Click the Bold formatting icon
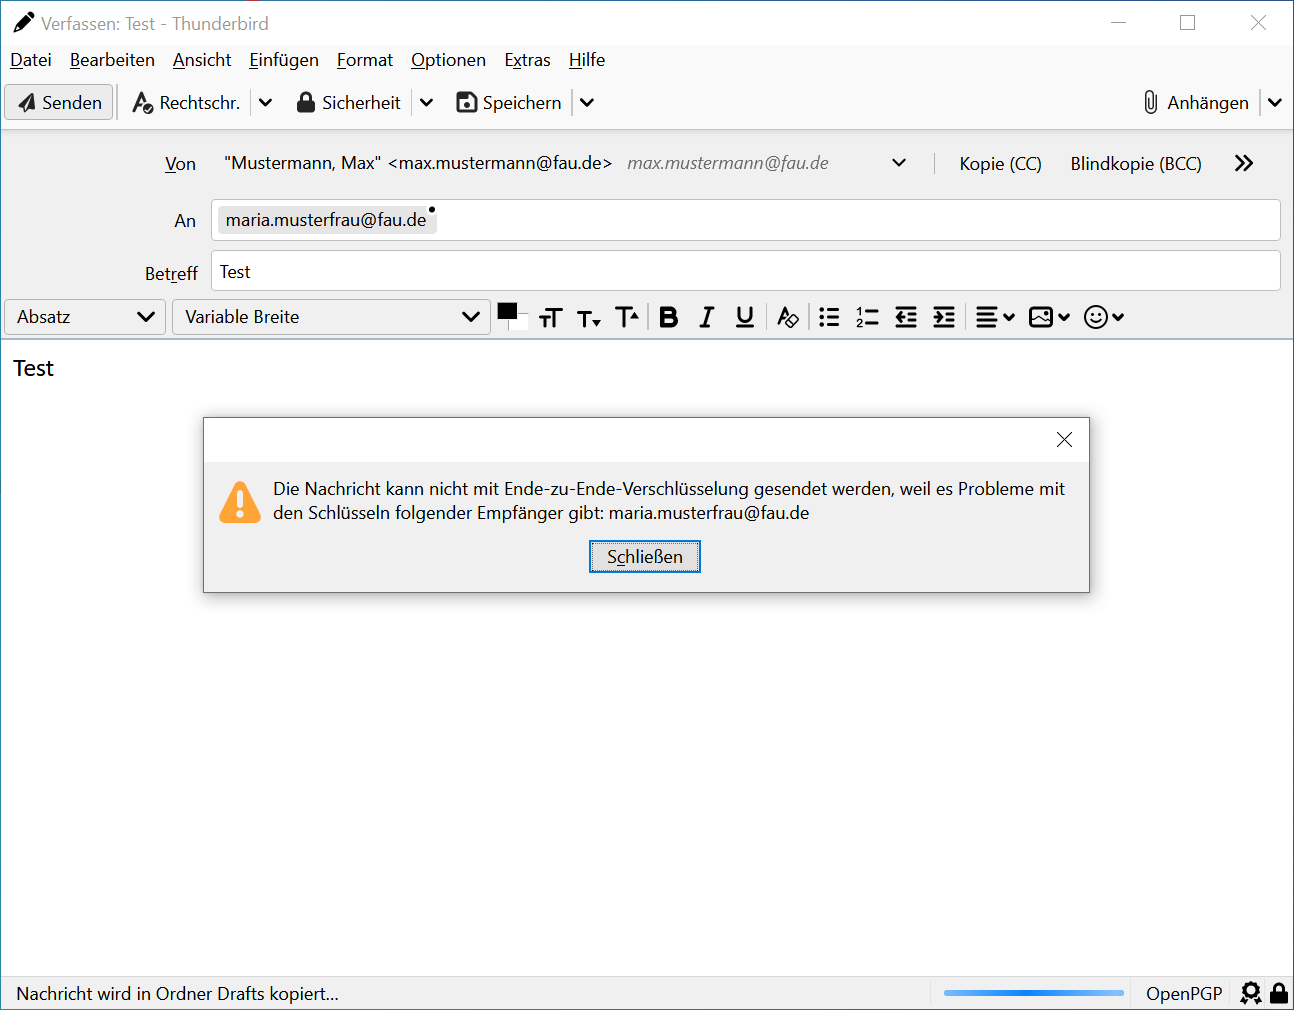 (669, 317)
